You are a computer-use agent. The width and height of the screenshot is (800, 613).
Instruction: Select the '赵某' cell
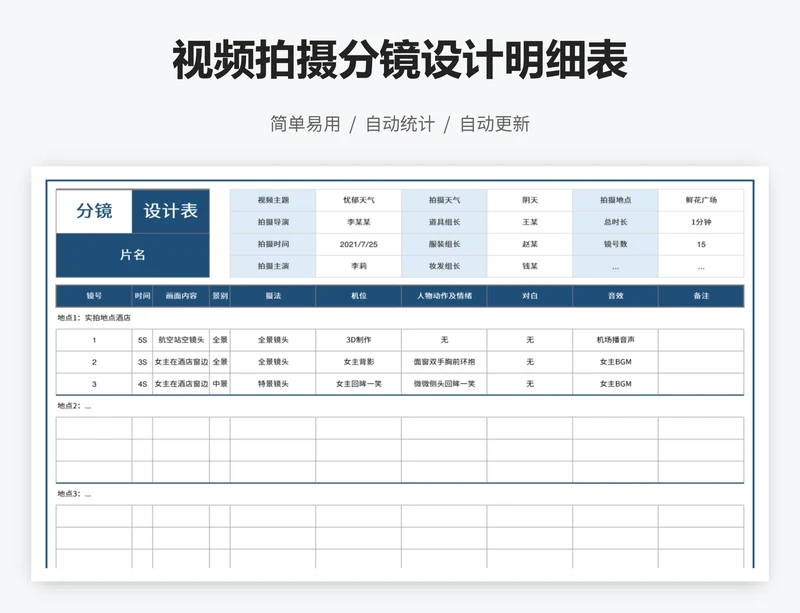(x=530, y=244)
